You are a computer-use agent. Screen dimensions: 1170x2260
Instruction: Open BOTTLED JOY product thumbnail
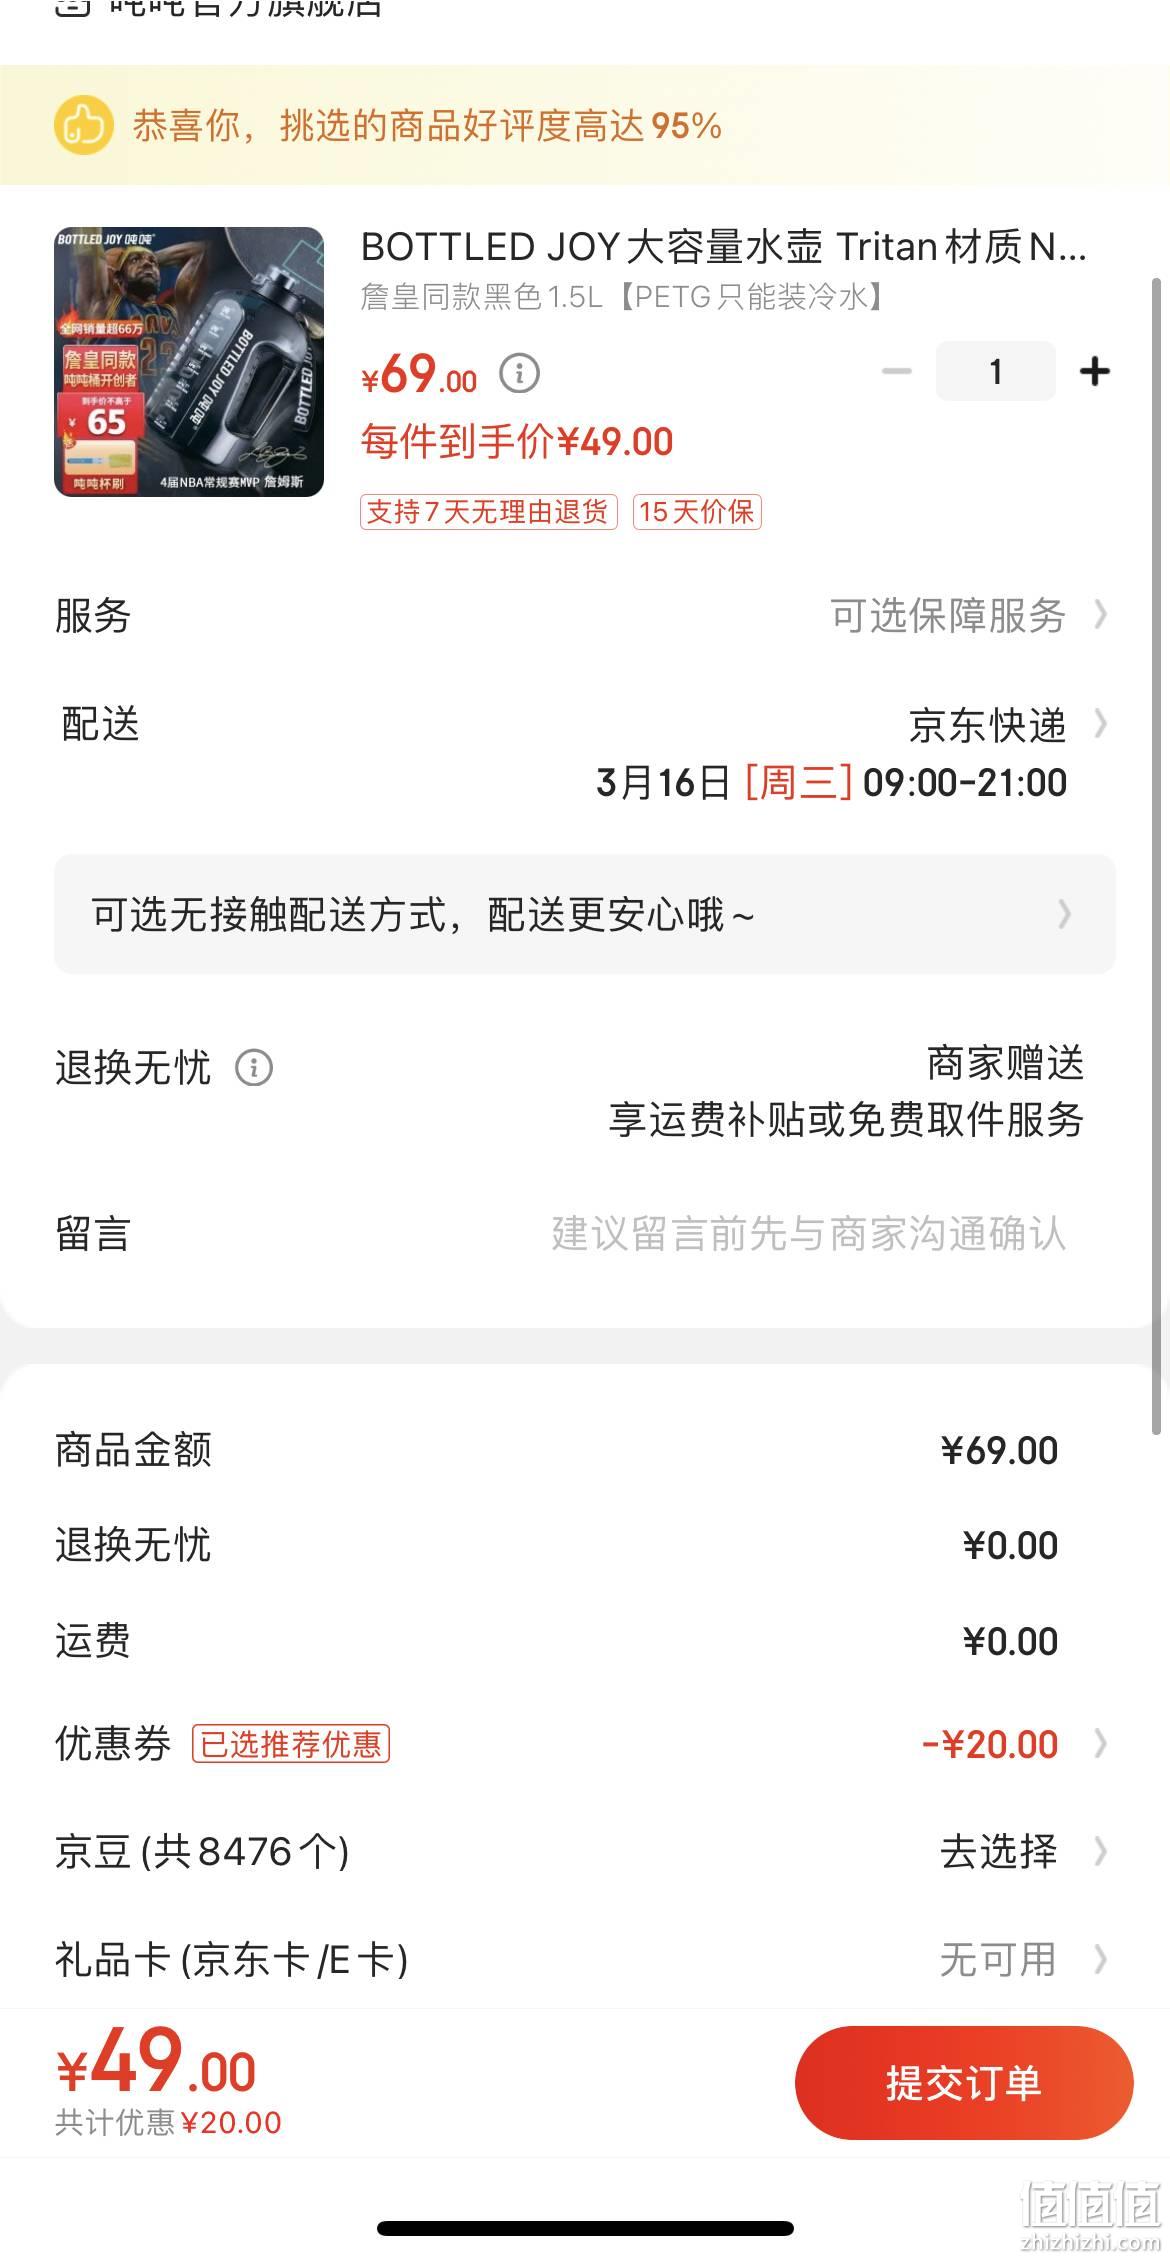click(x=189, y=362)
